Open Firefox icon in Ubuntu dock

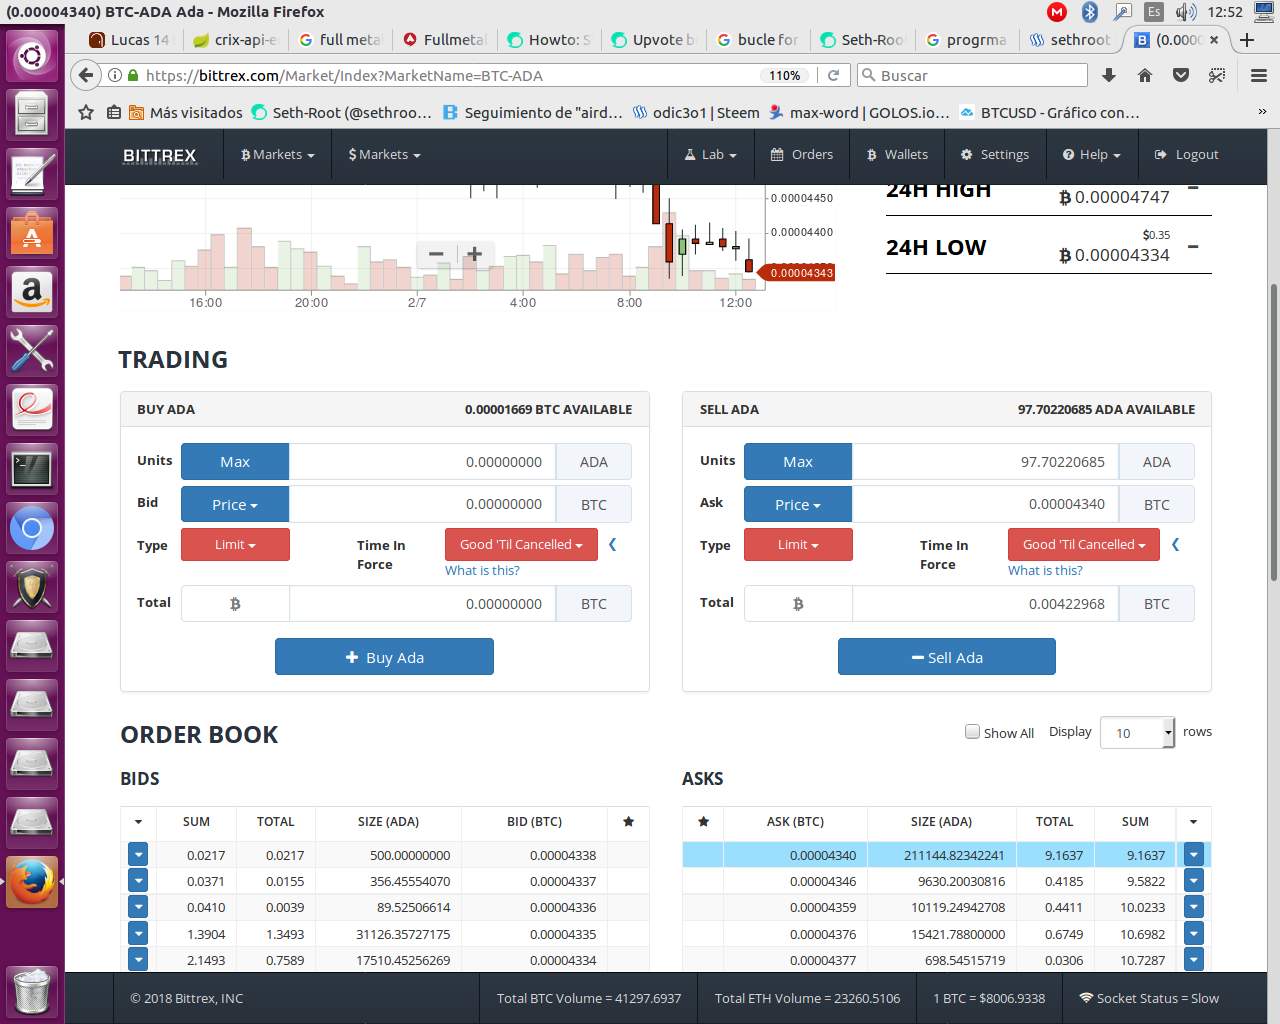[x=32, y=882]
